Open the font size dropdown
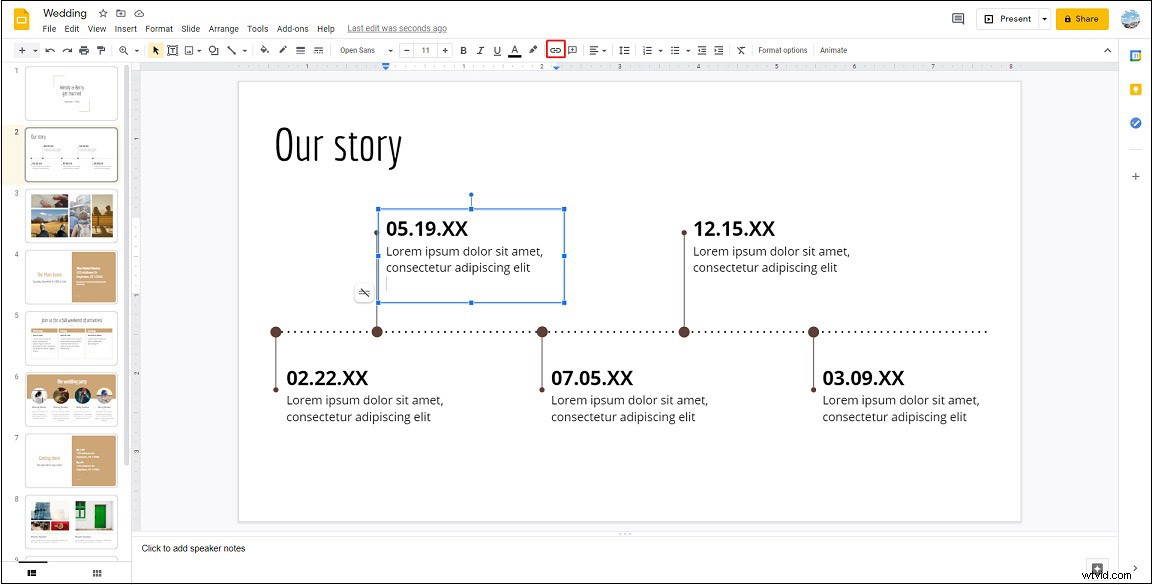This screenshot has height=585, width=1152. coord(423,50)
